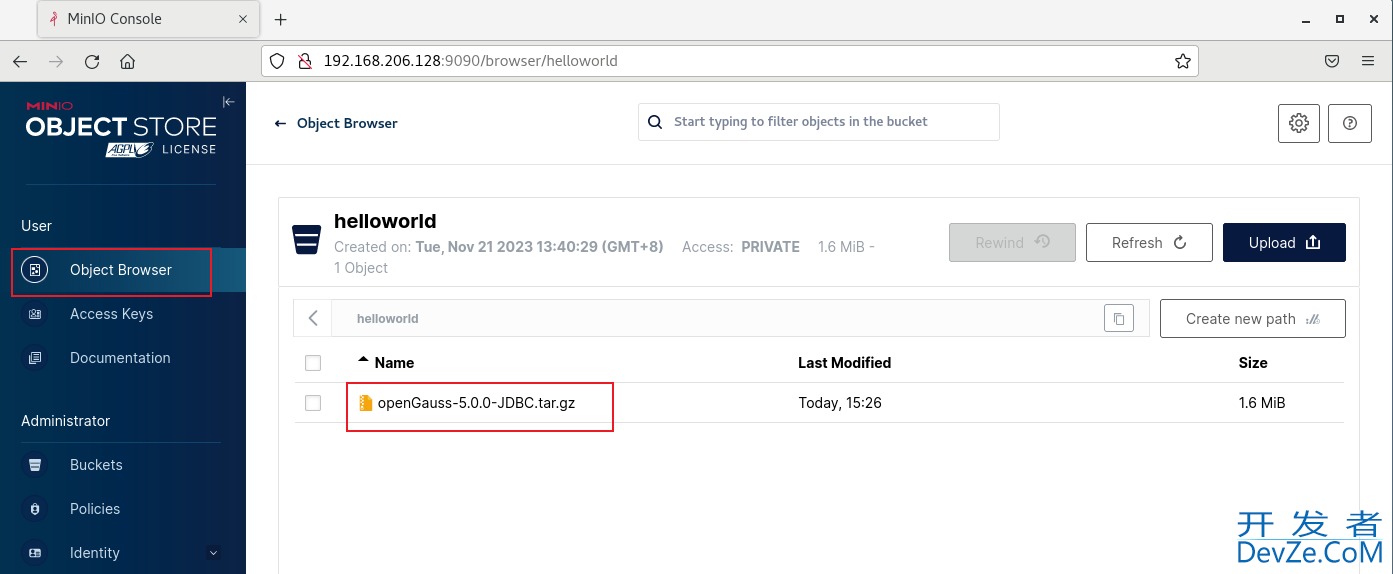The width and height of the screenshot is (1393, 574).
Task: Open Object Browser in sidebar
Action: point(122,270)
